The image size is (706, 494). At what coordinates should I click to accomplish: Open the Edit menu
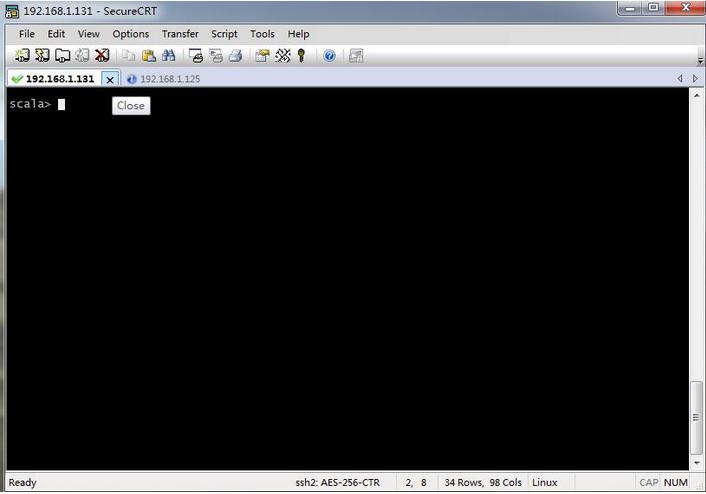56,34
